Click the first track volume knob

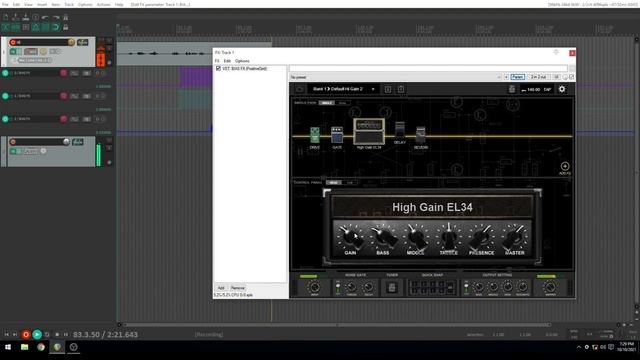click(71, 42)
